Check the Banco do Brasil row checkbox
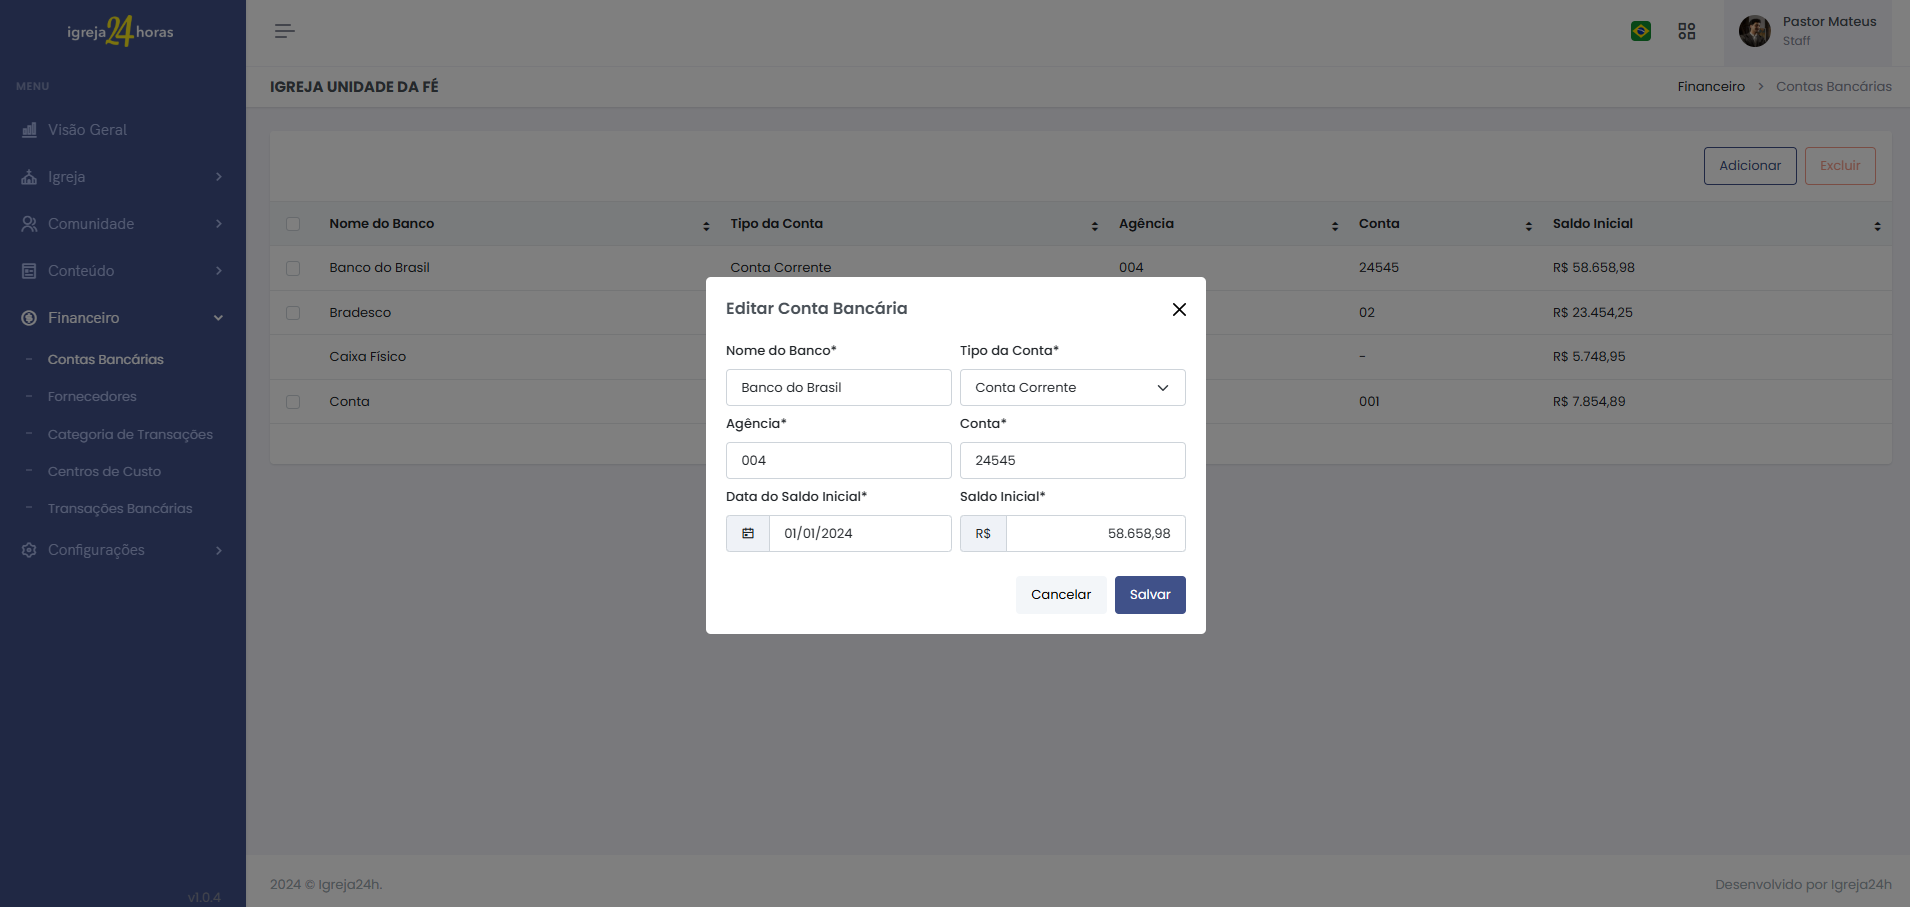Image resolution: width=1910 pixels, height=907 pixels. click(293, 268)
